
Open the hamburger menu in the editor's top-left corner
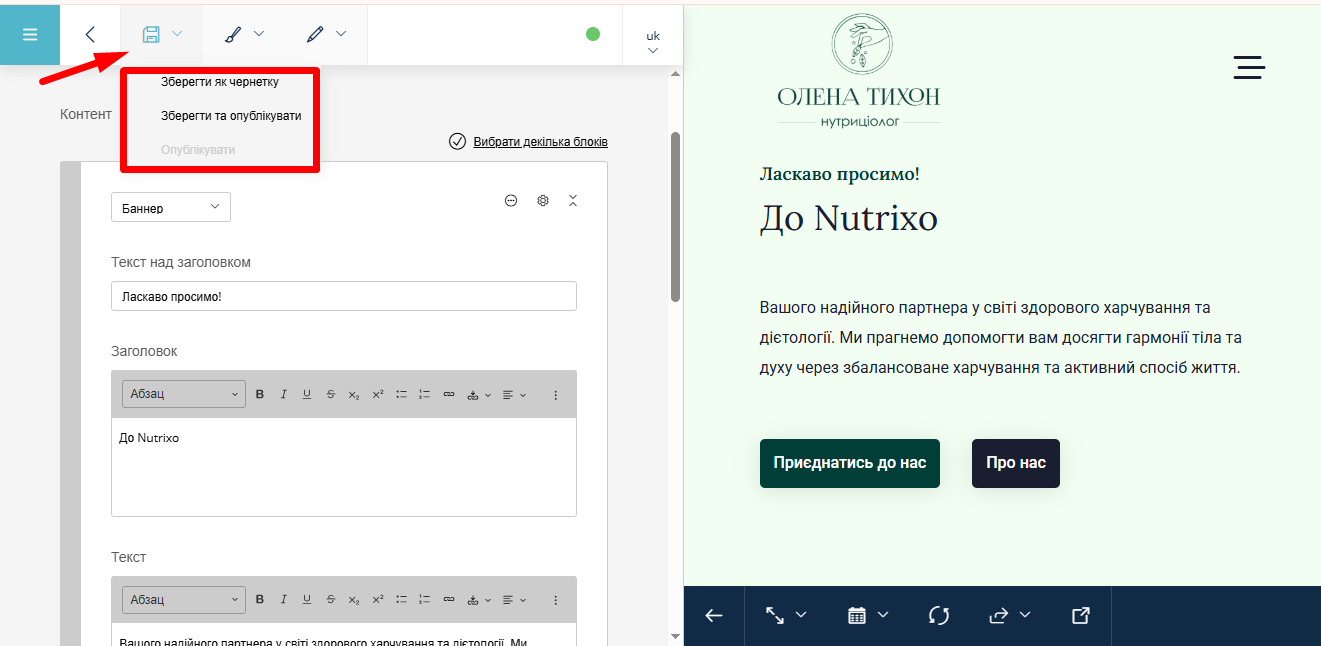30,34
